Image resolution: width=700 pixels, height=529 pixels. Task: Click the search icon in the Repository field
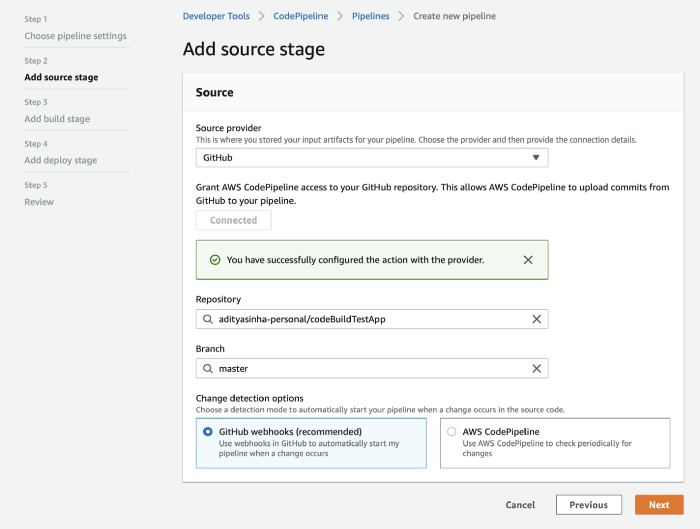pos(208,319)
